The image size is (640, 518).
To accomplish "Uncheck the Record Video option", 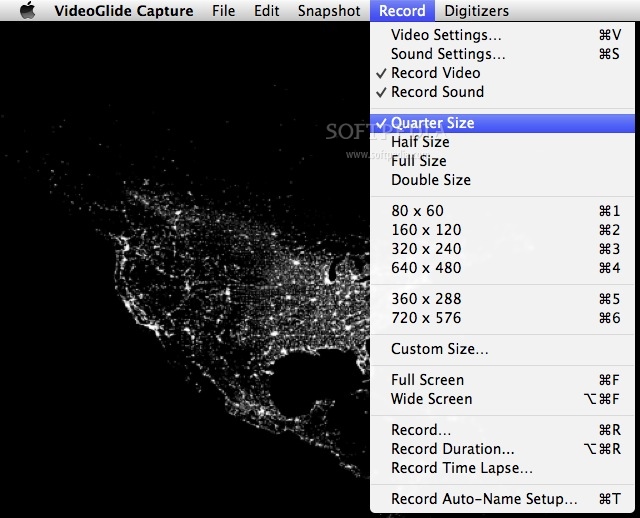I will click(435, 73).
